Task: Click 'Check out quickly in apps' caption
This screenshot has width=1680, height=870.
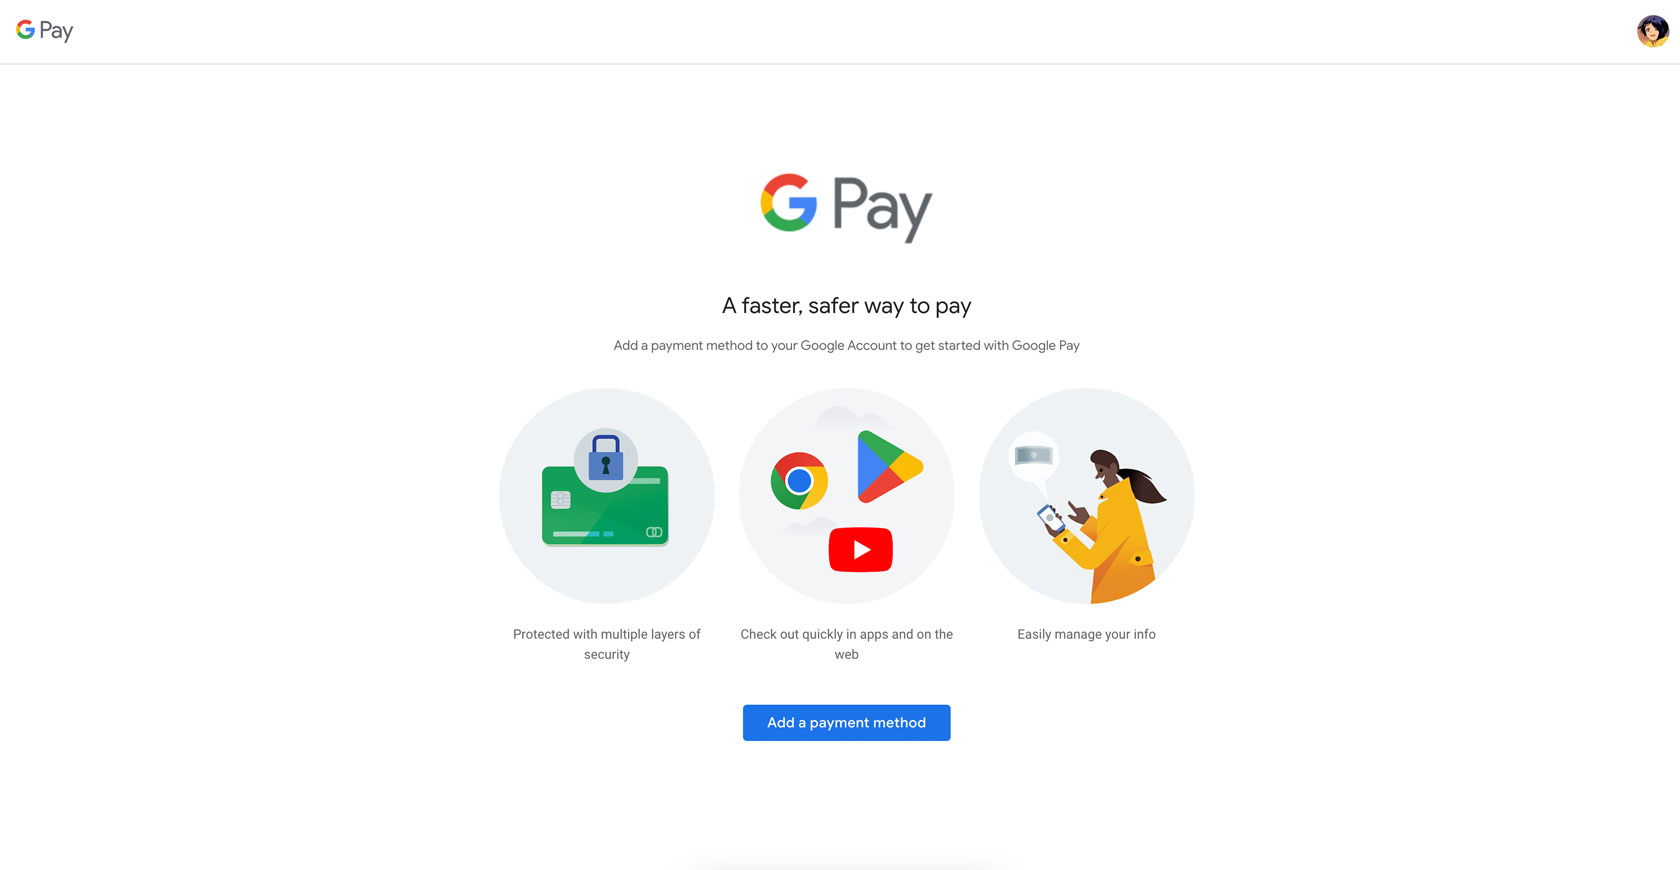Action: [847, 644]
